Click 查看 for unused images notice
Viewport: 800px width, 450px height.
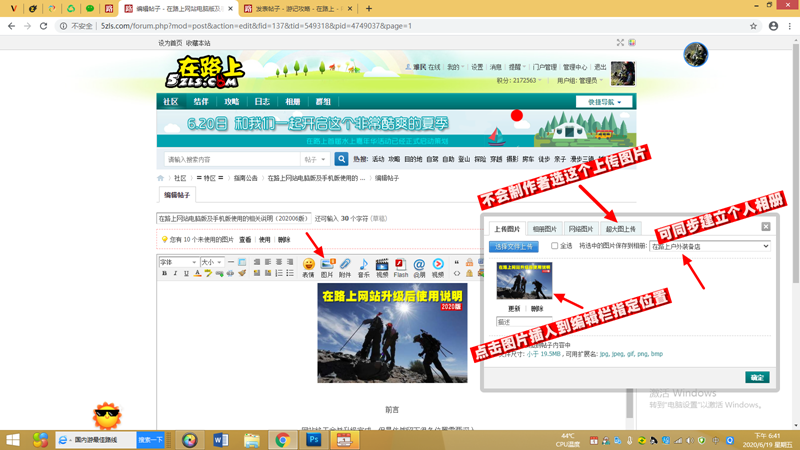[x=245, y=239]
